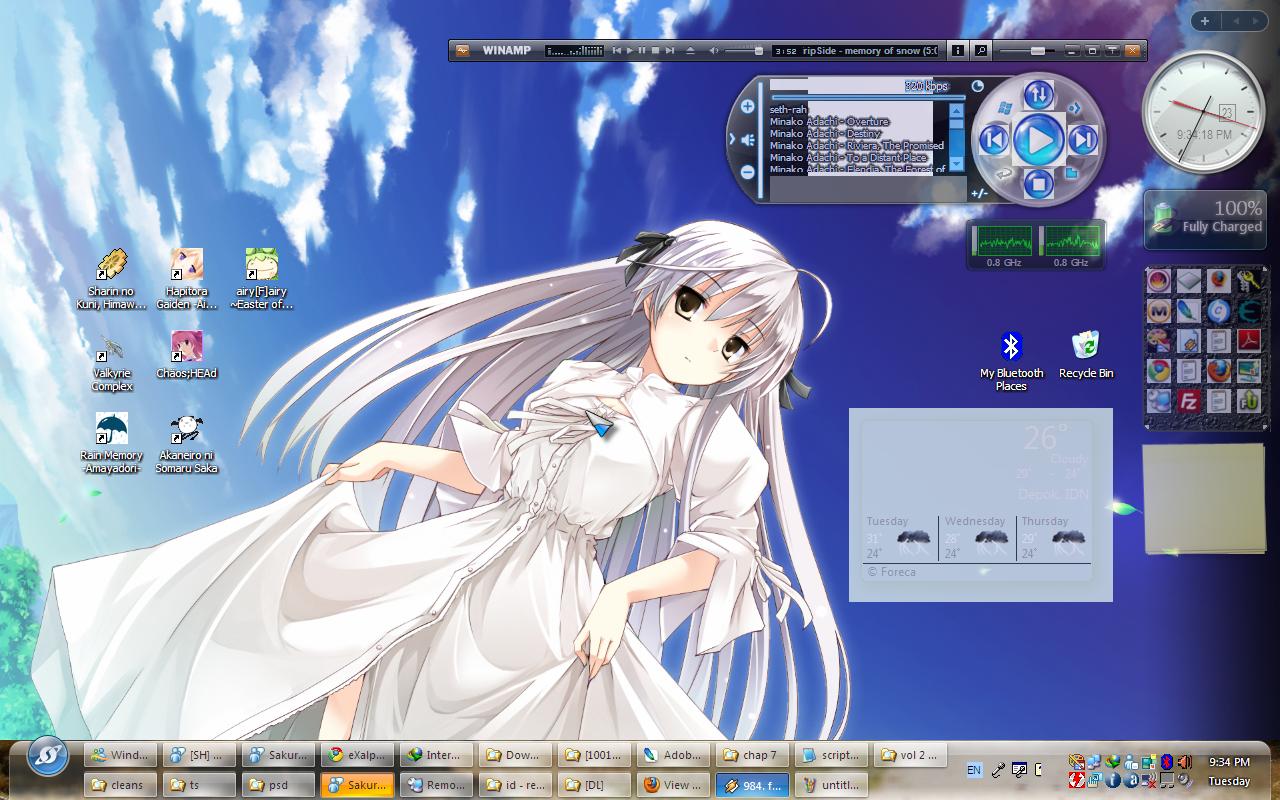Play track in Winamp toolbar
Image resolution: width=1280 pixels, height=800 pixels.
coord(630,50)
